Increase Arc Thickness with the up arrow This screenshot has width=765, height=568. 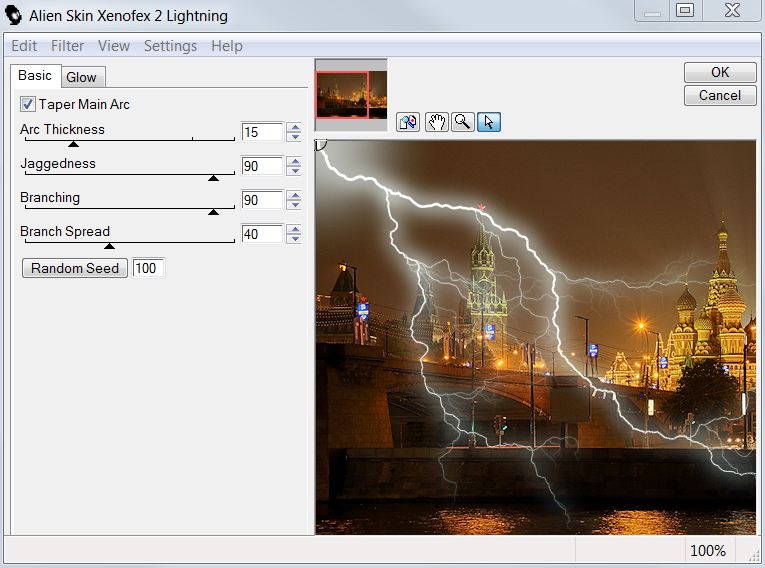[294, 128]
